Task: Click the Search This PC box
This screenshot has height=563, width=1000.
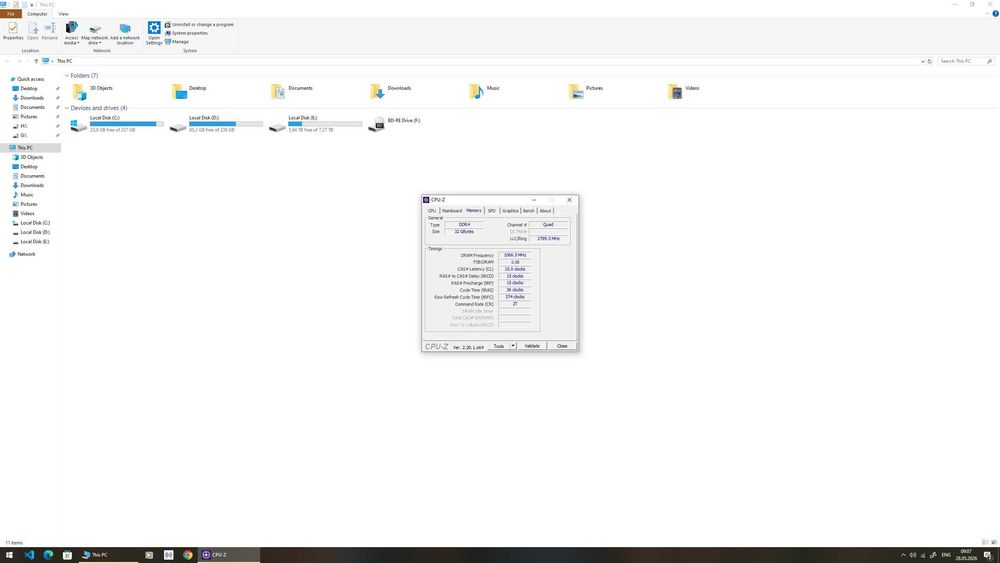Action: coord(965,61)
